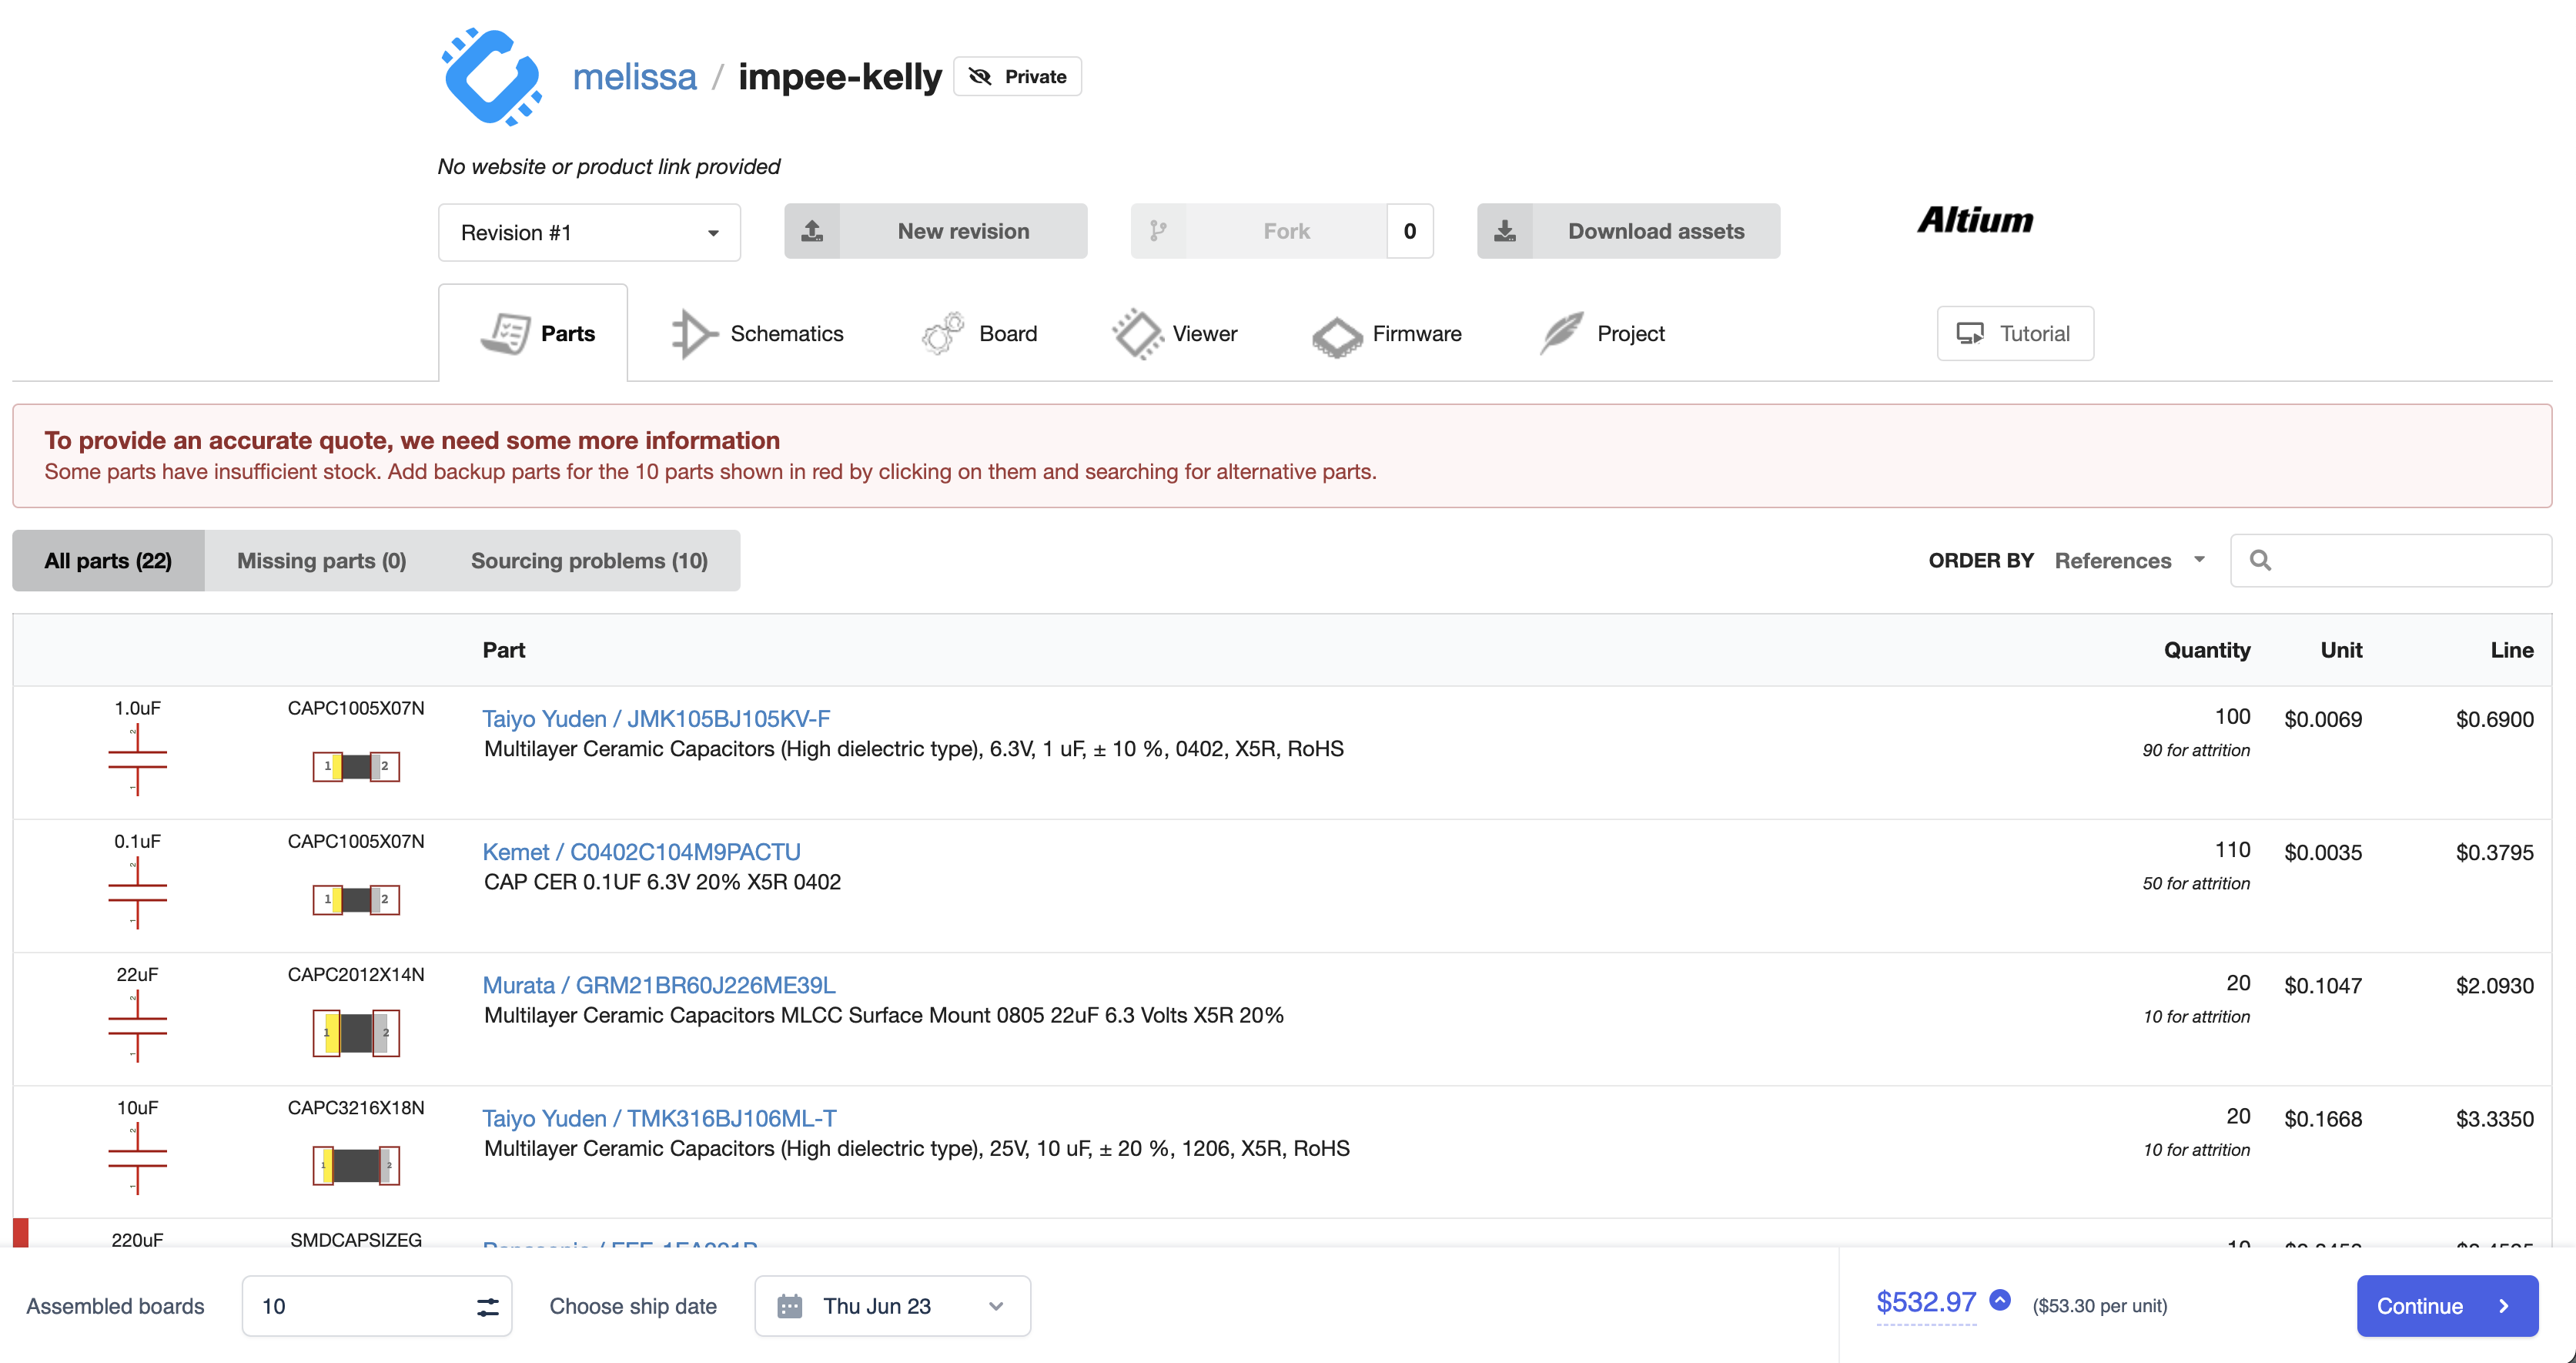
Task: Show Sourcing problems (10) filter
Action: 589,560
